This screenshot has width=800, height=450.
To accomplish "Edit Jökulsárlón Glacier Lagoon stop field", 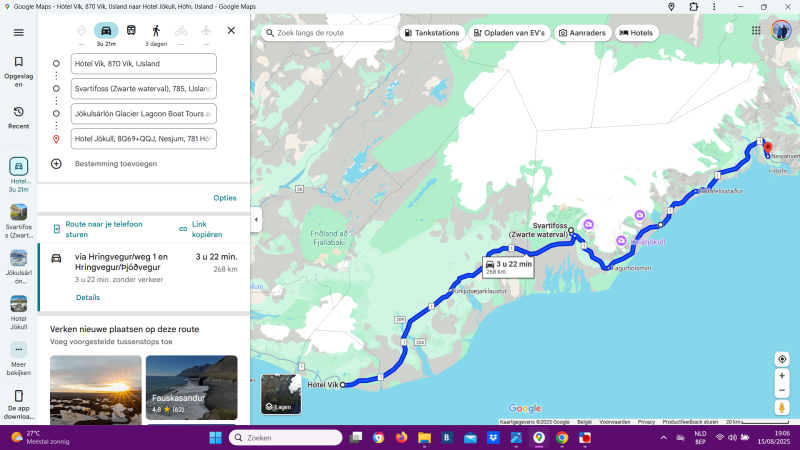I will [143, 114].
